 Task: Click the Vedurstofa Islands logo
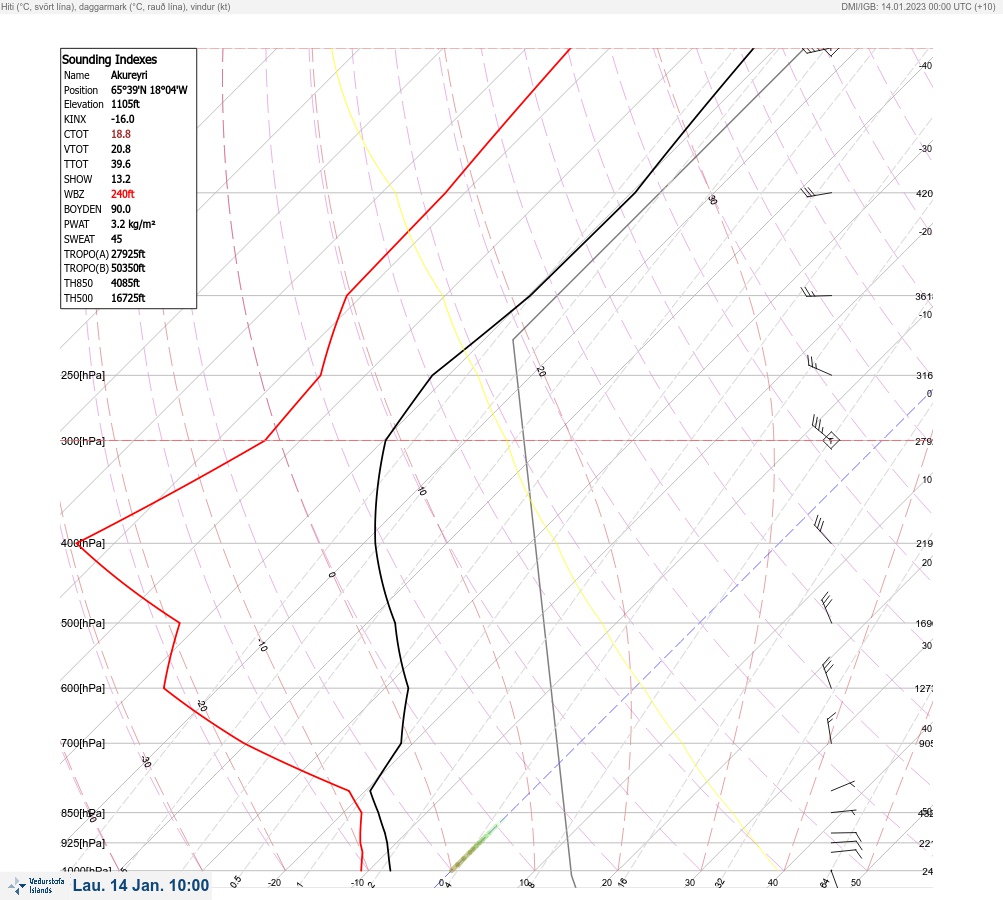[x=36, y=886]
